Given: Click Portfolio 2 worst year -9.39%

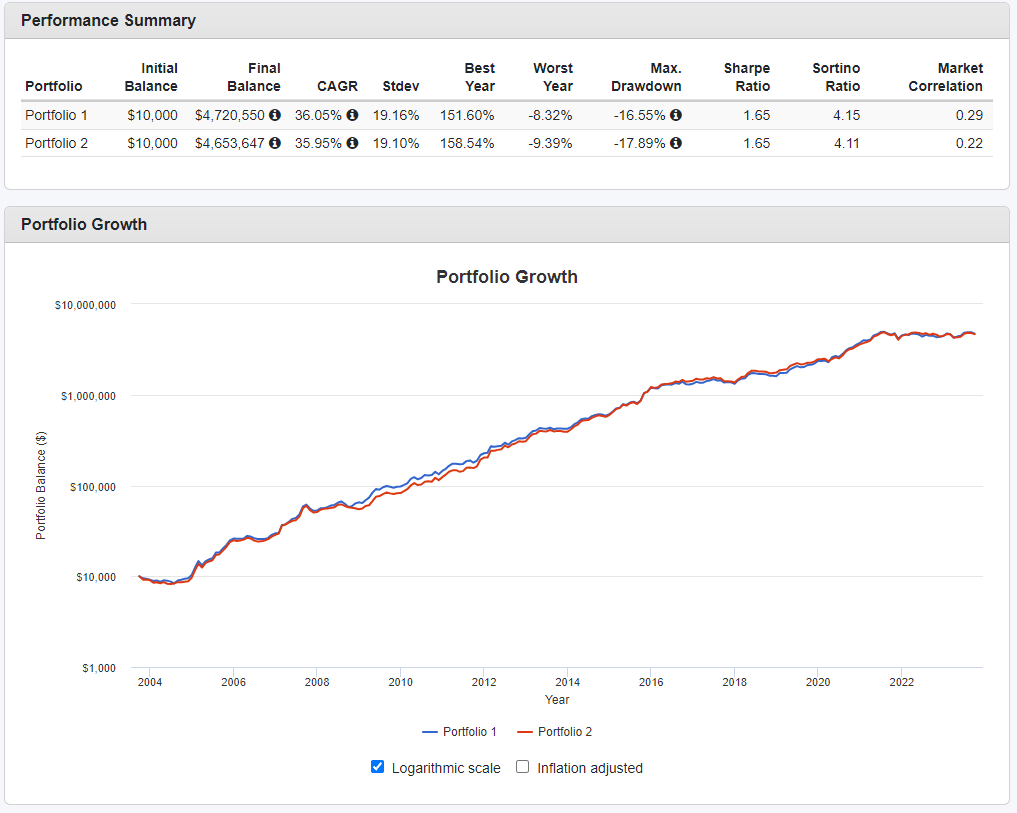Looking at the screenshot, I should [550, 143].
